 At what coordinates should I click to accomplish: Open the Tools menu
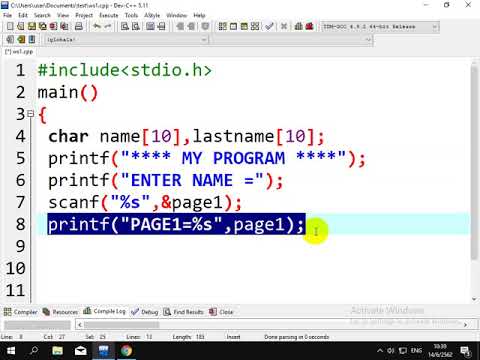(x=131, y=15)
